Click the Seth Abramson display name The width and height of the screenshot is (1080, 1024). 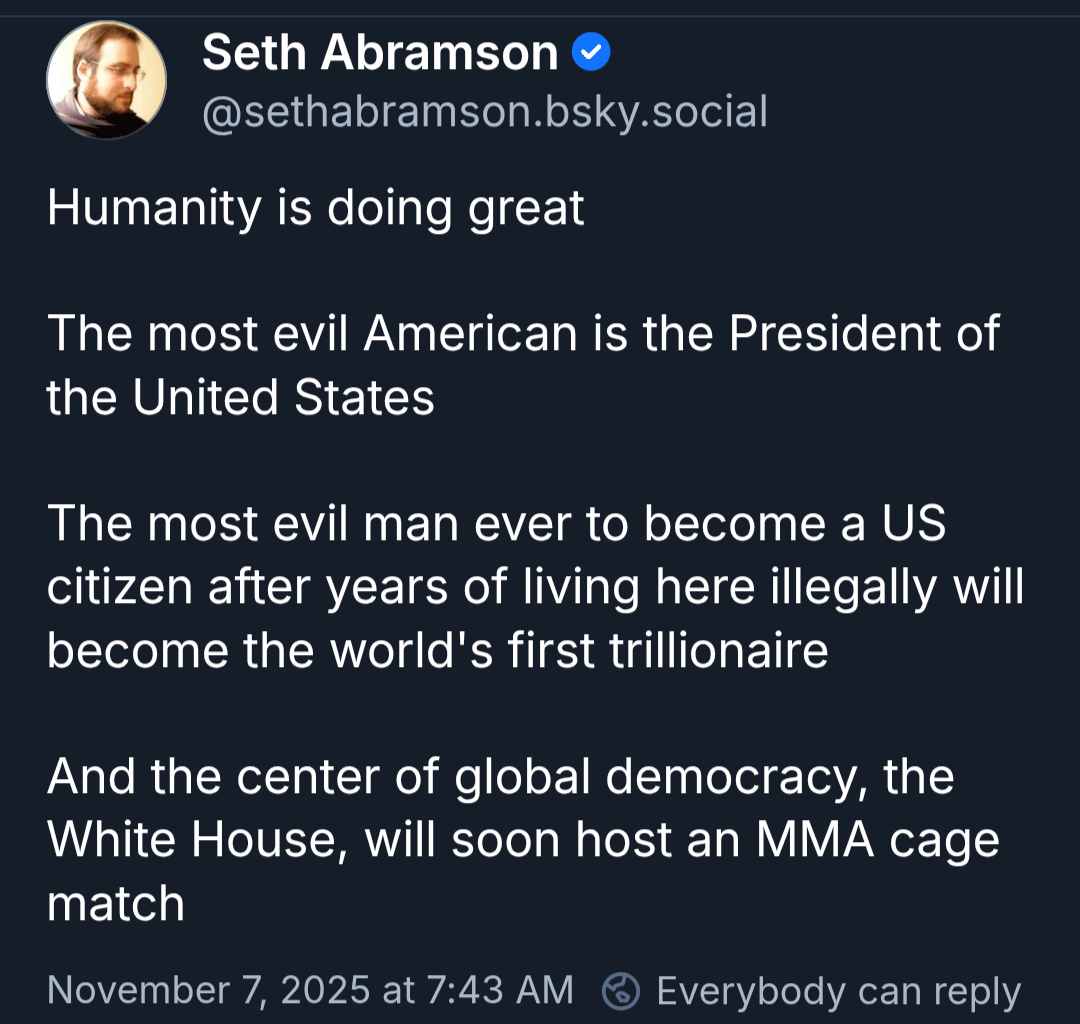coord(378,52)
